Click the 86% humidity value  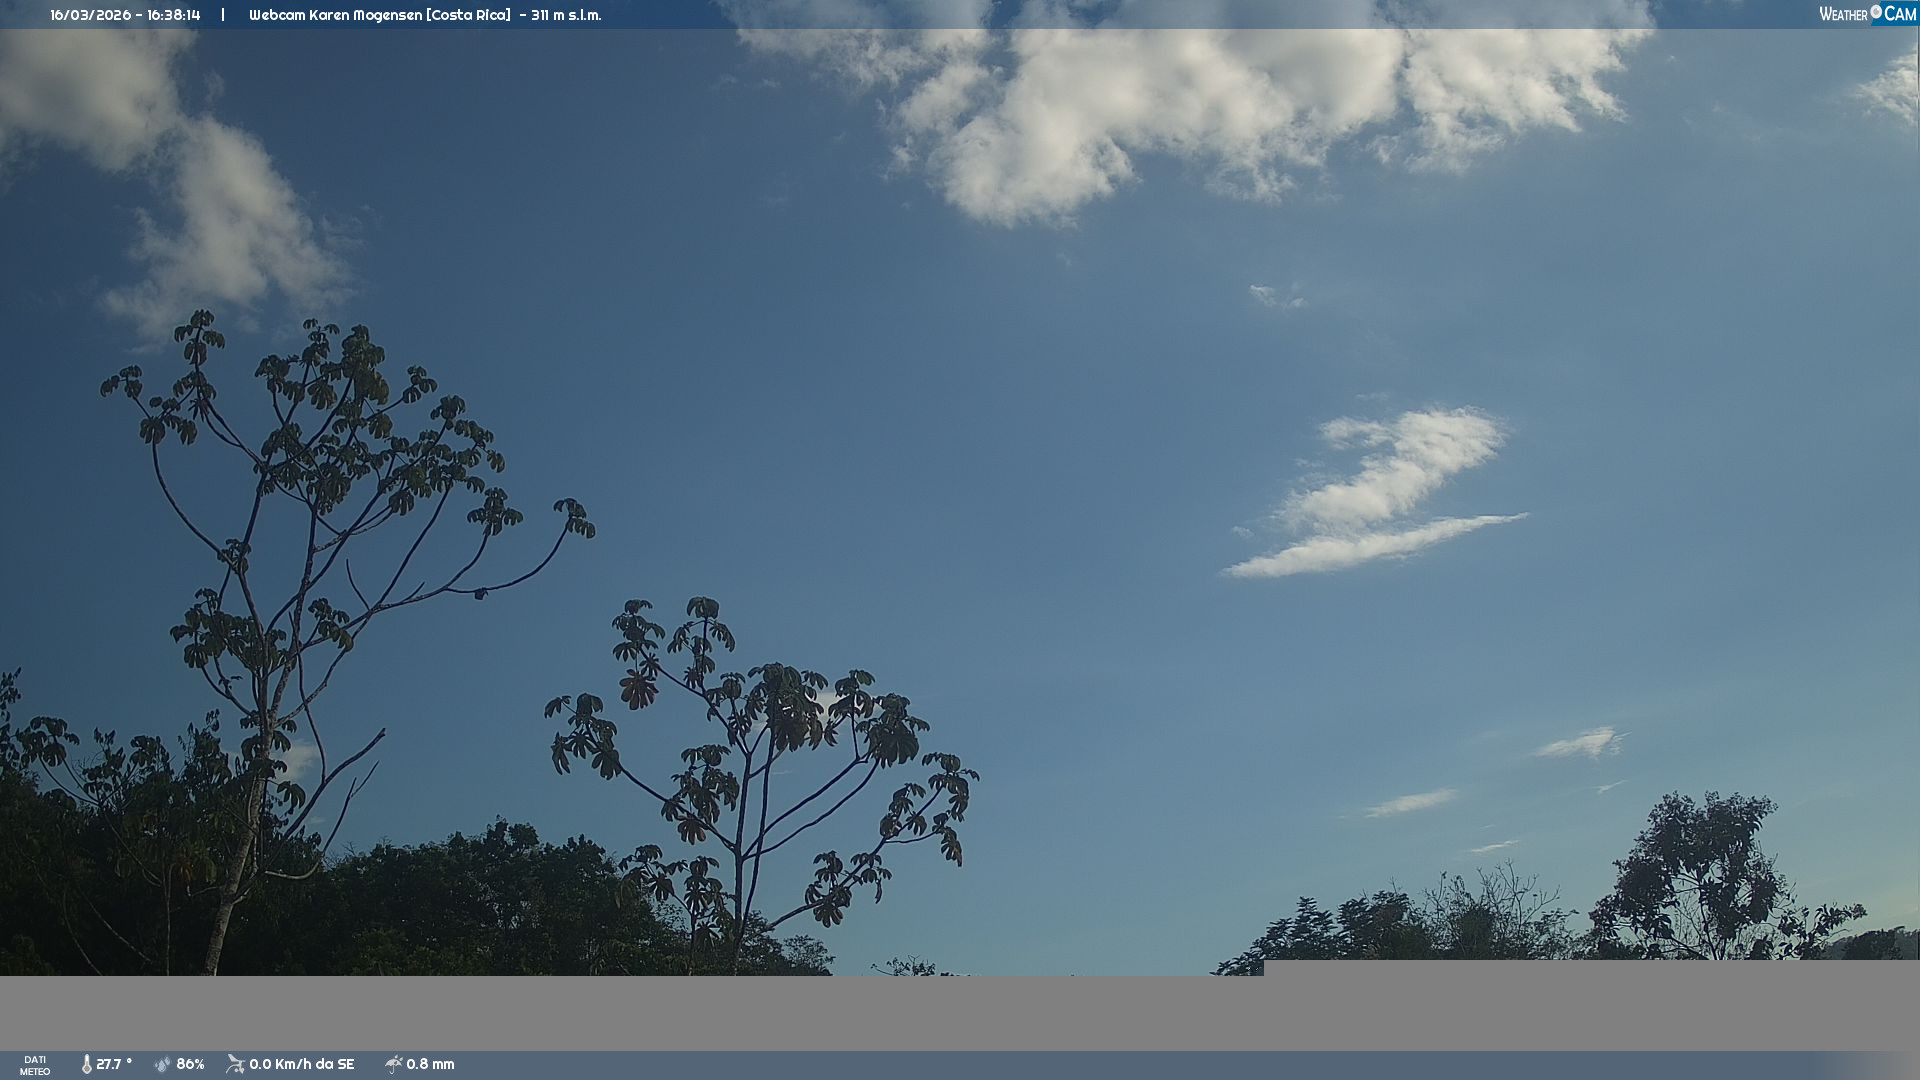click(190, 1064)
